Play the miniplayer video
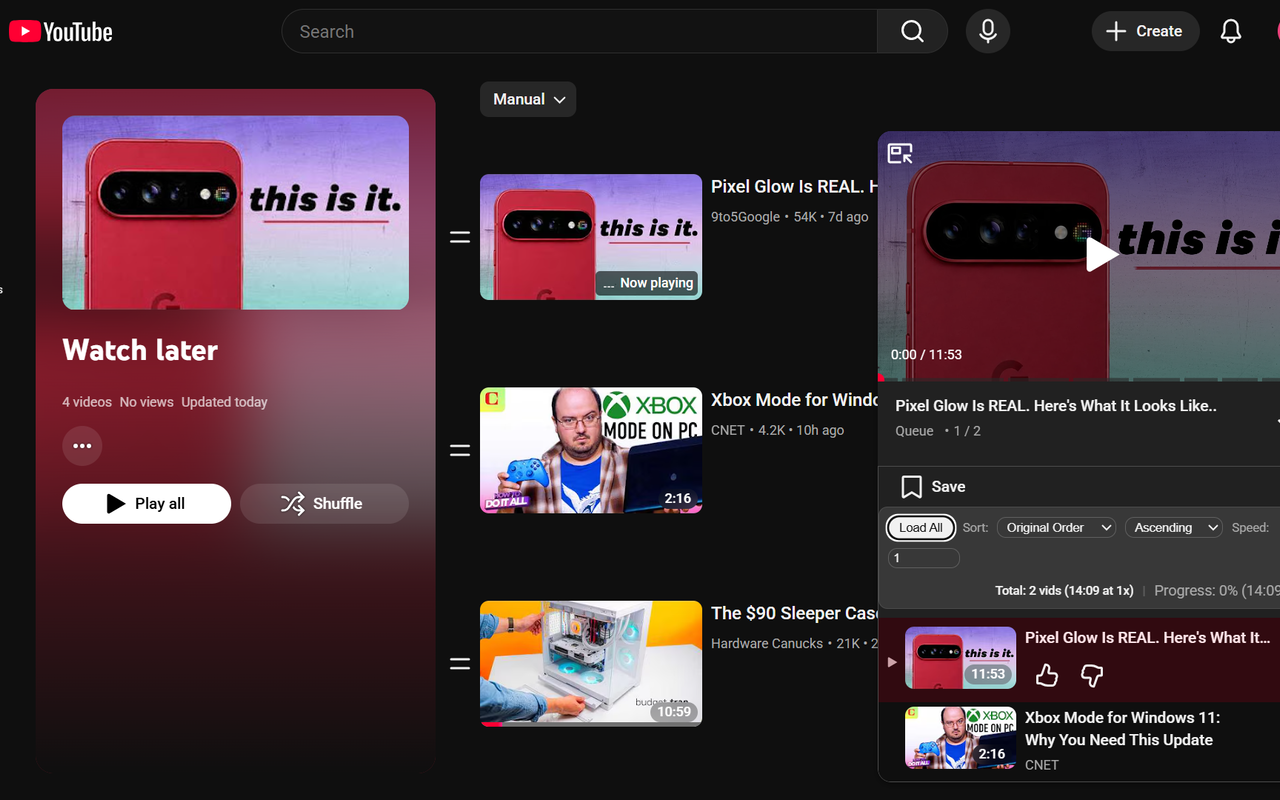This screenshot has height=800, width=1280. (x=1101, y=254)
